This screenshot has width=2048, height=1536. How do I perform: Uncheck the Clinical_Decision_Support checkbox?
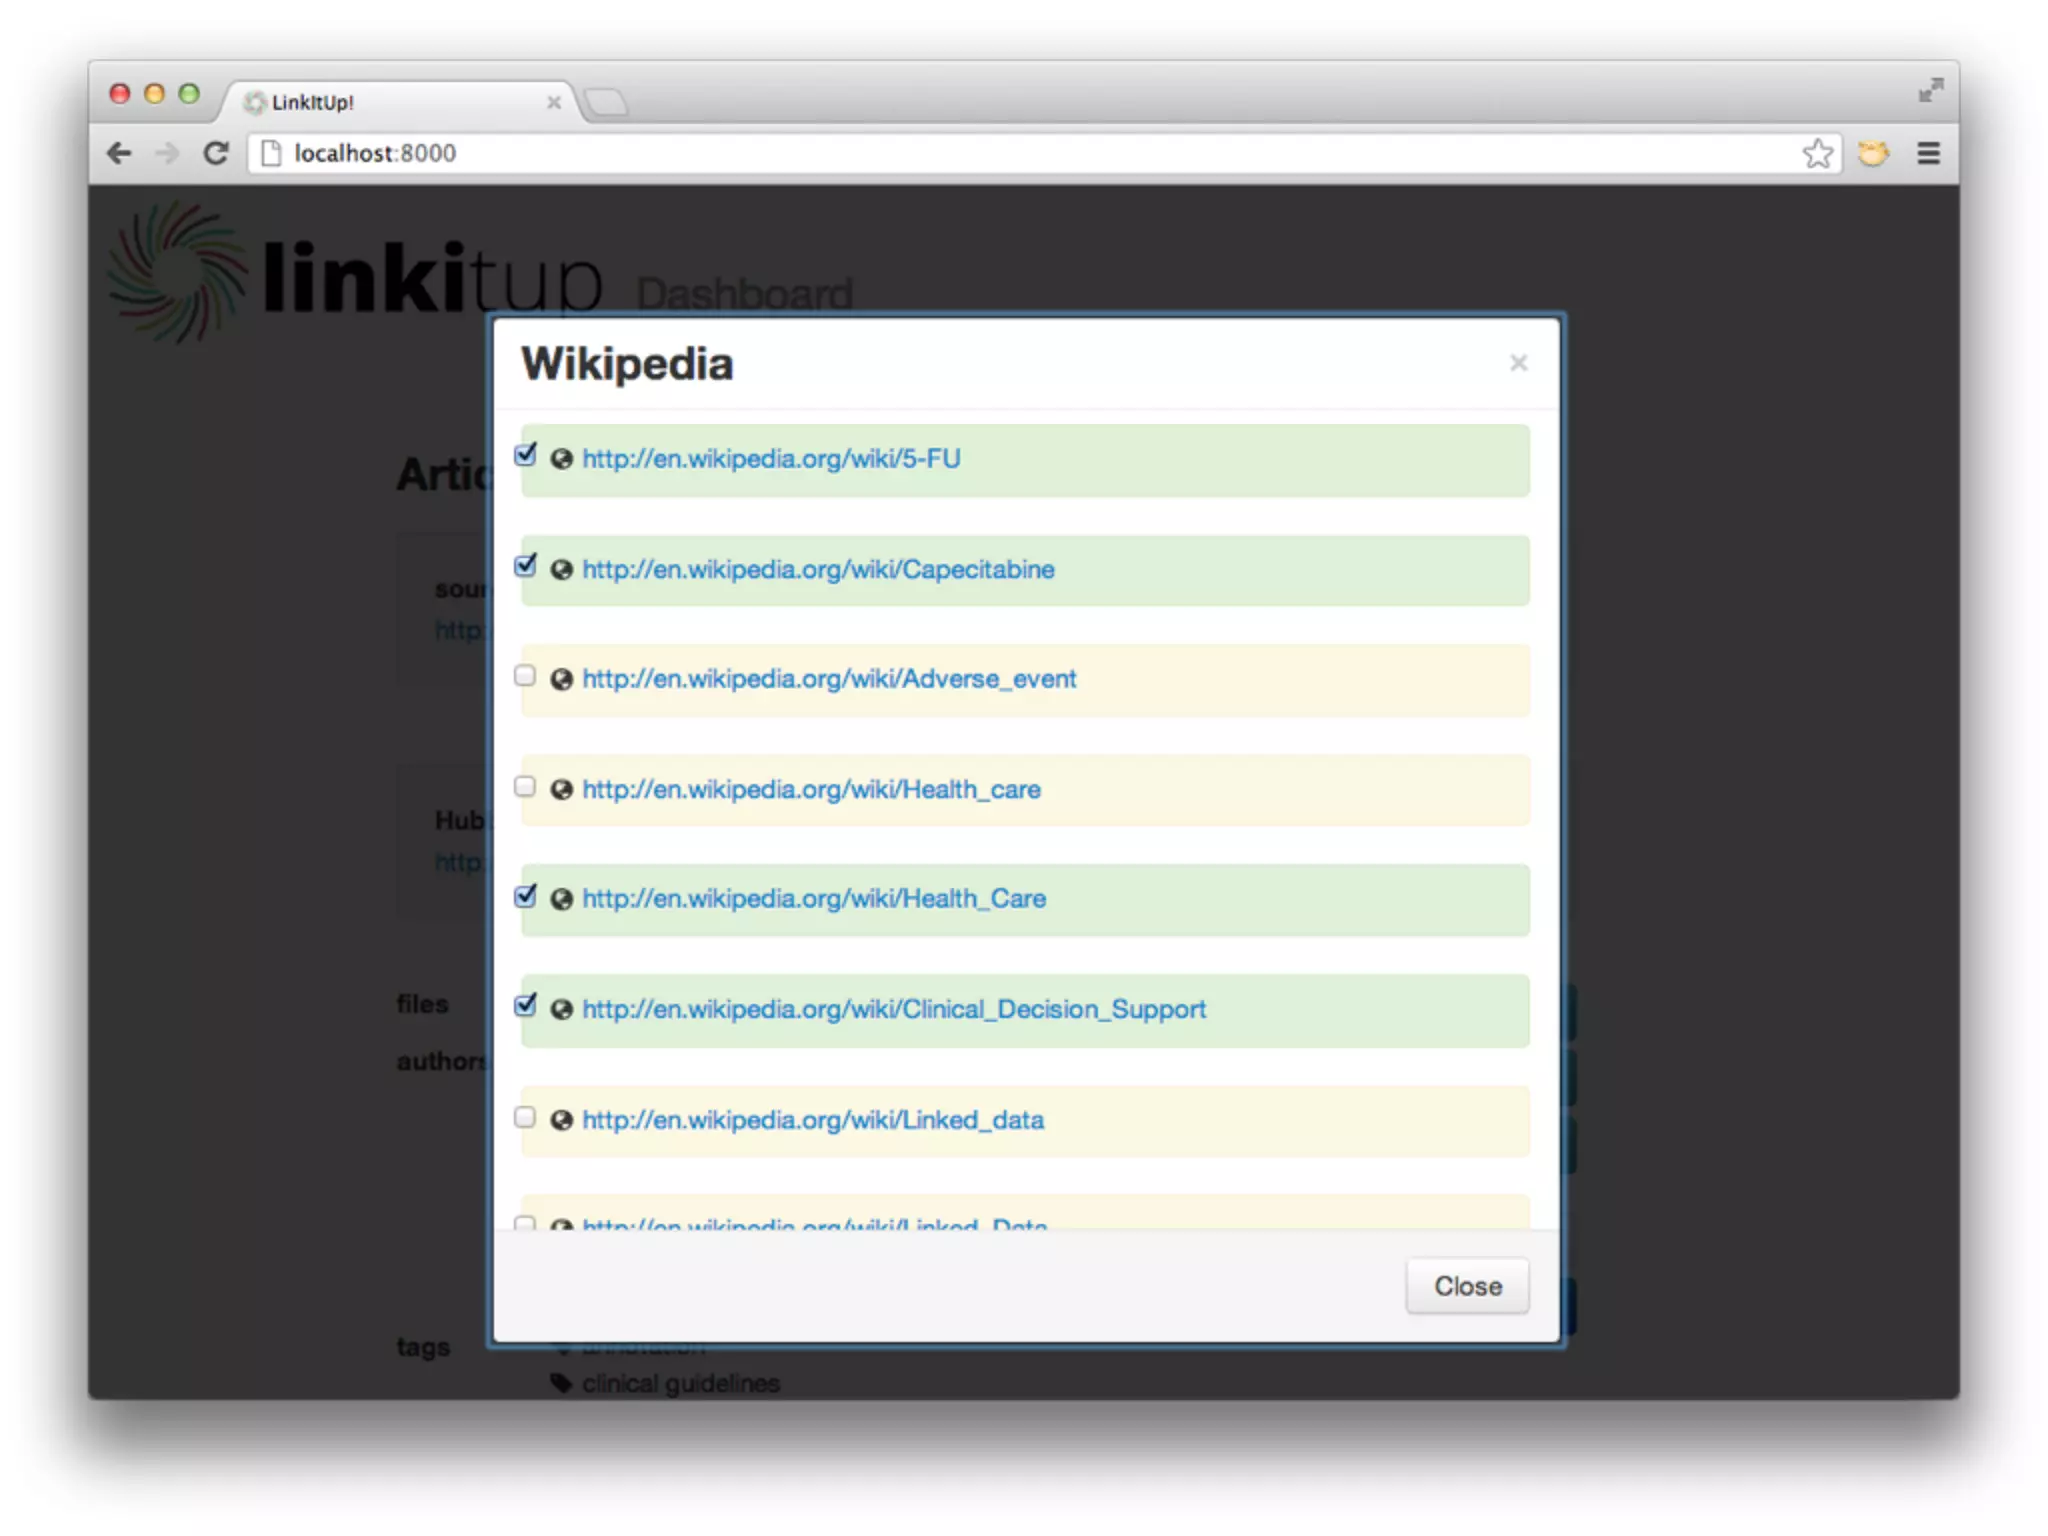coord(525,1006)
